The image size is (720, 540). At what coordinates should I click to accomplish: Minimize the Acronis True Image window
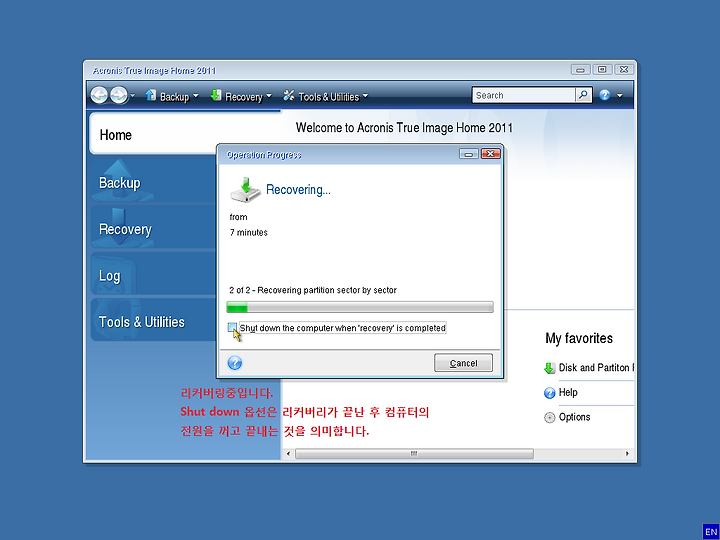580,69
